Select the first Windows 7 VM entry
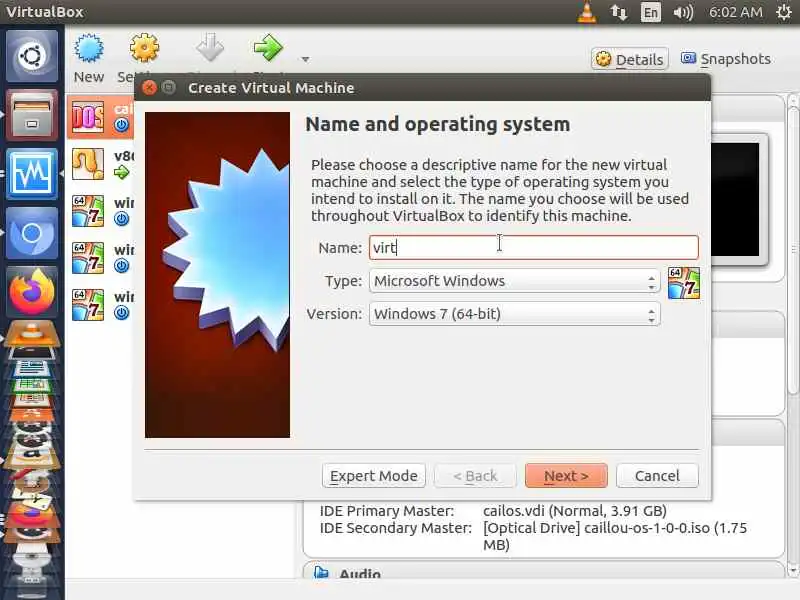Viewport: 800px width, 600px height. (x=101, y=211)
